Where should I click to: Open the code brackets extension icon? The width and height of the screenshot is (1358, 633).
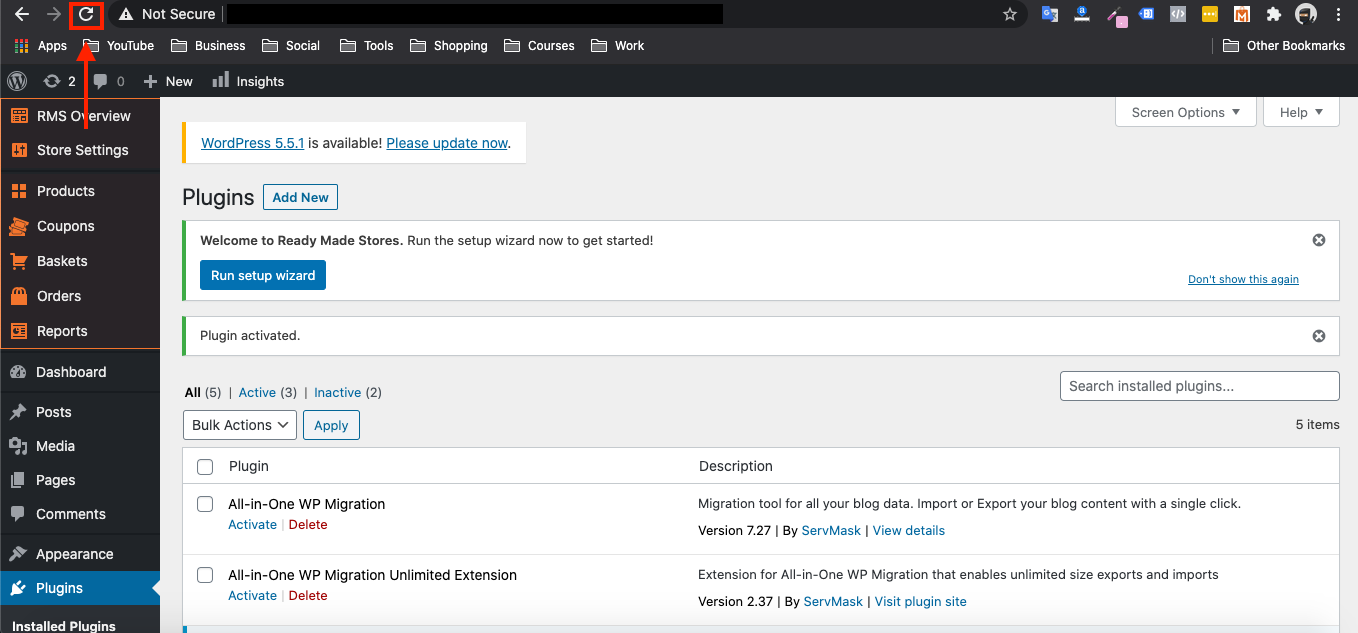pos(1178,14)
